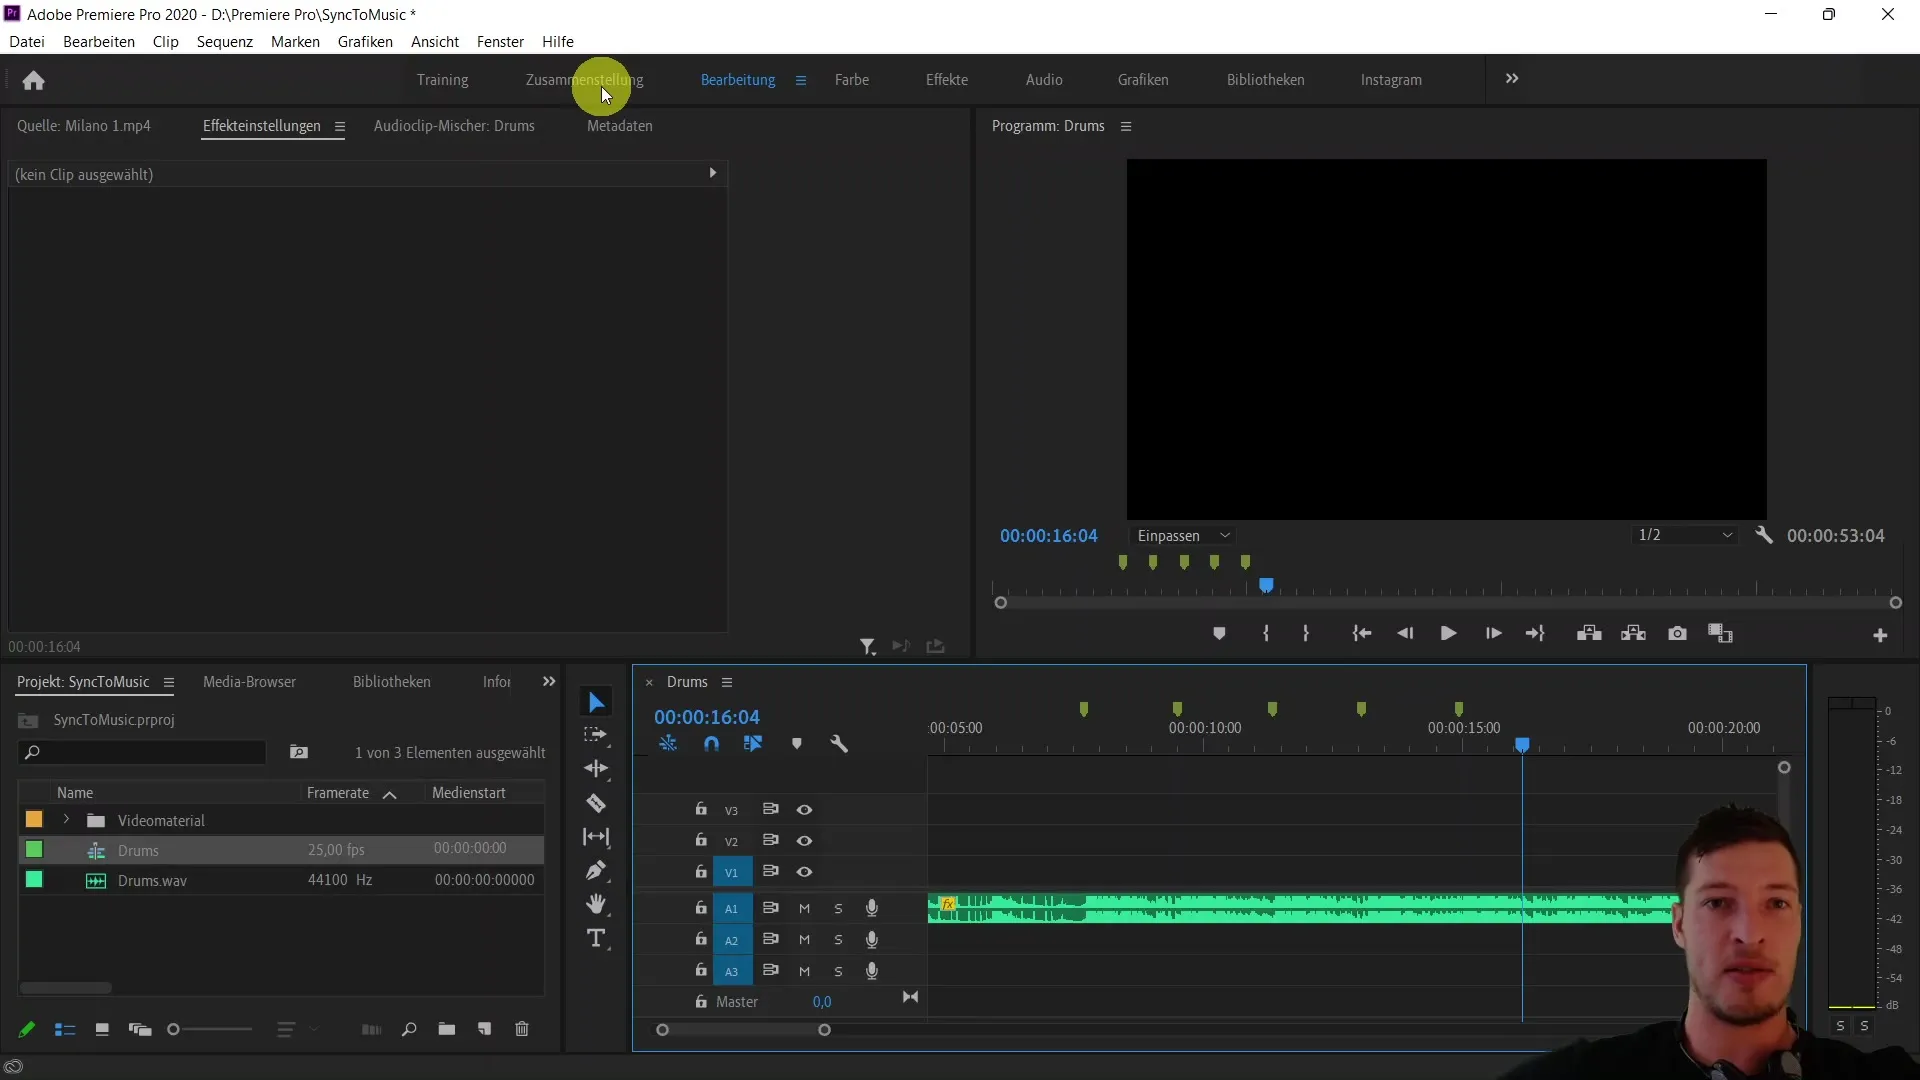Screen dimensions: 1920x1080
Task: Open the Fenster menu
Action: coord(500,41)
